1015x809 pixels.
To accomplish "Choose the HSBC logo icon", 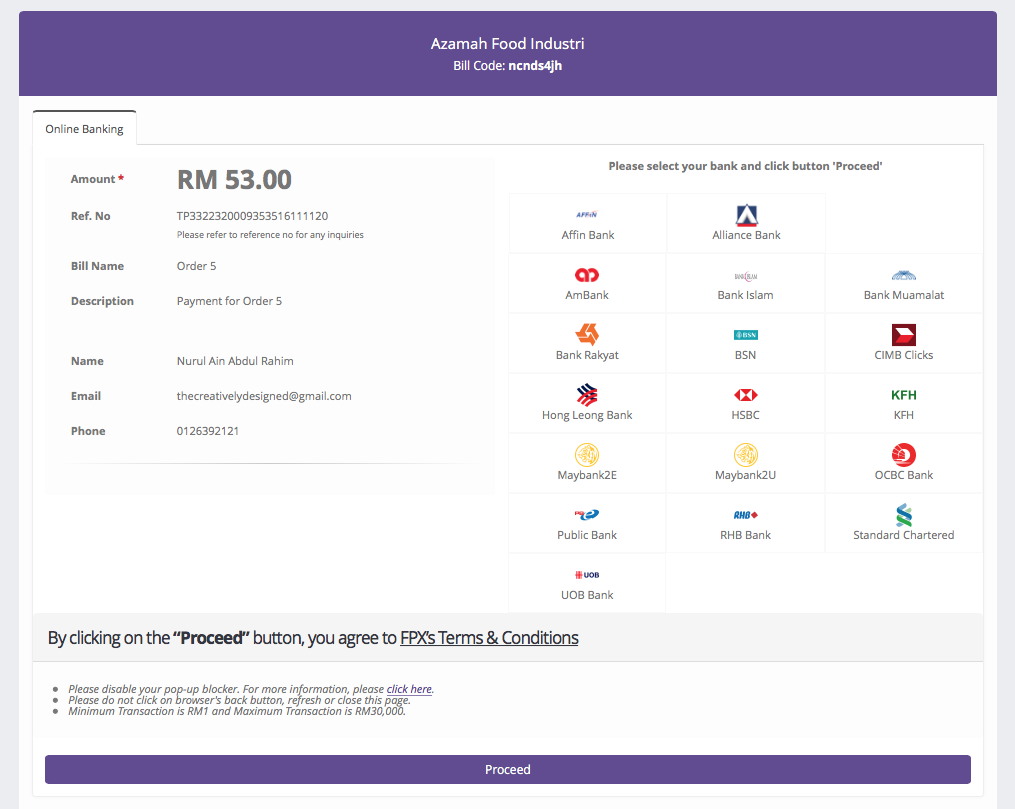I will point(746,395).
